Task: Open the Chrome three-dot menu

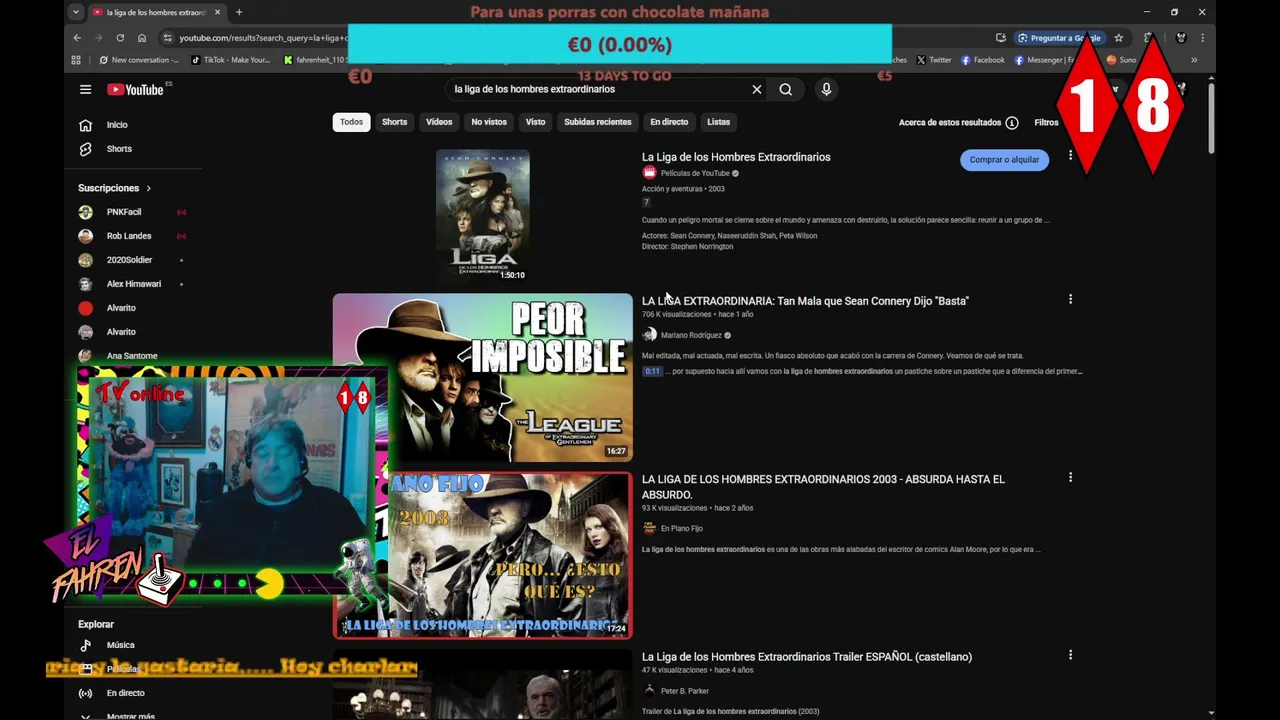Action: 1202,38
